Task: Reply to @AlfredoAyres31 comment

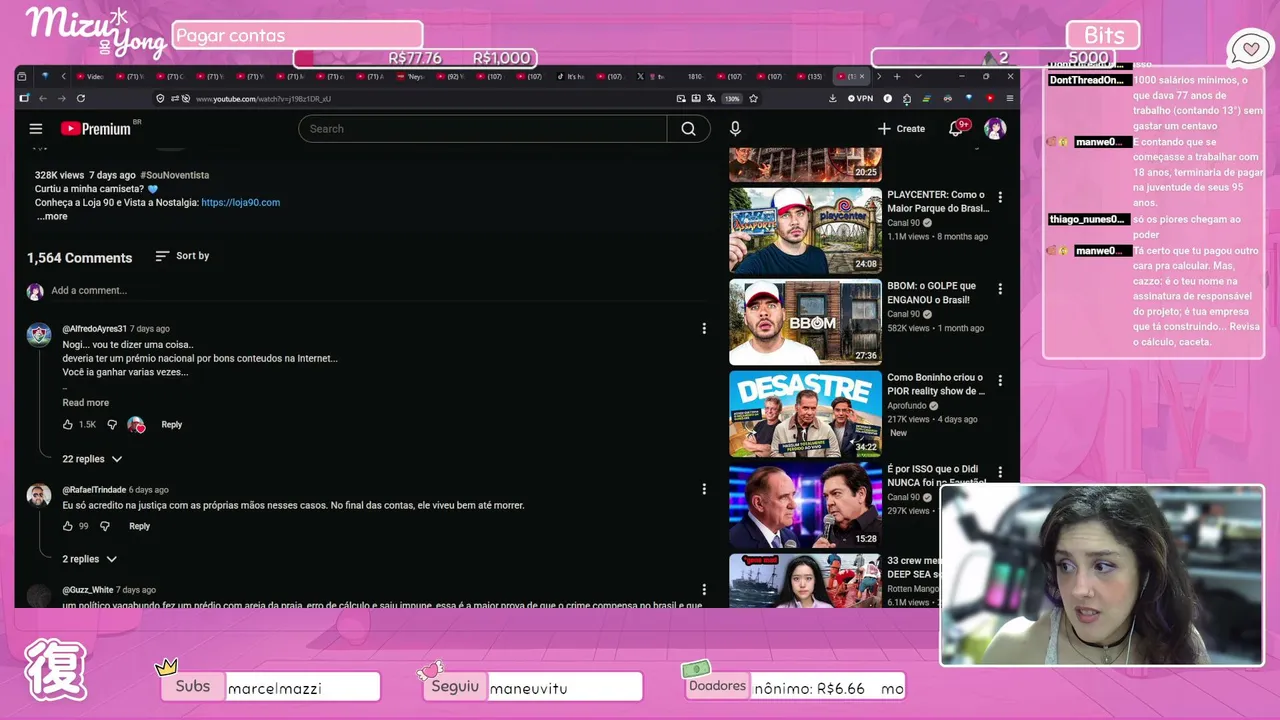Action: click(172, 425)
